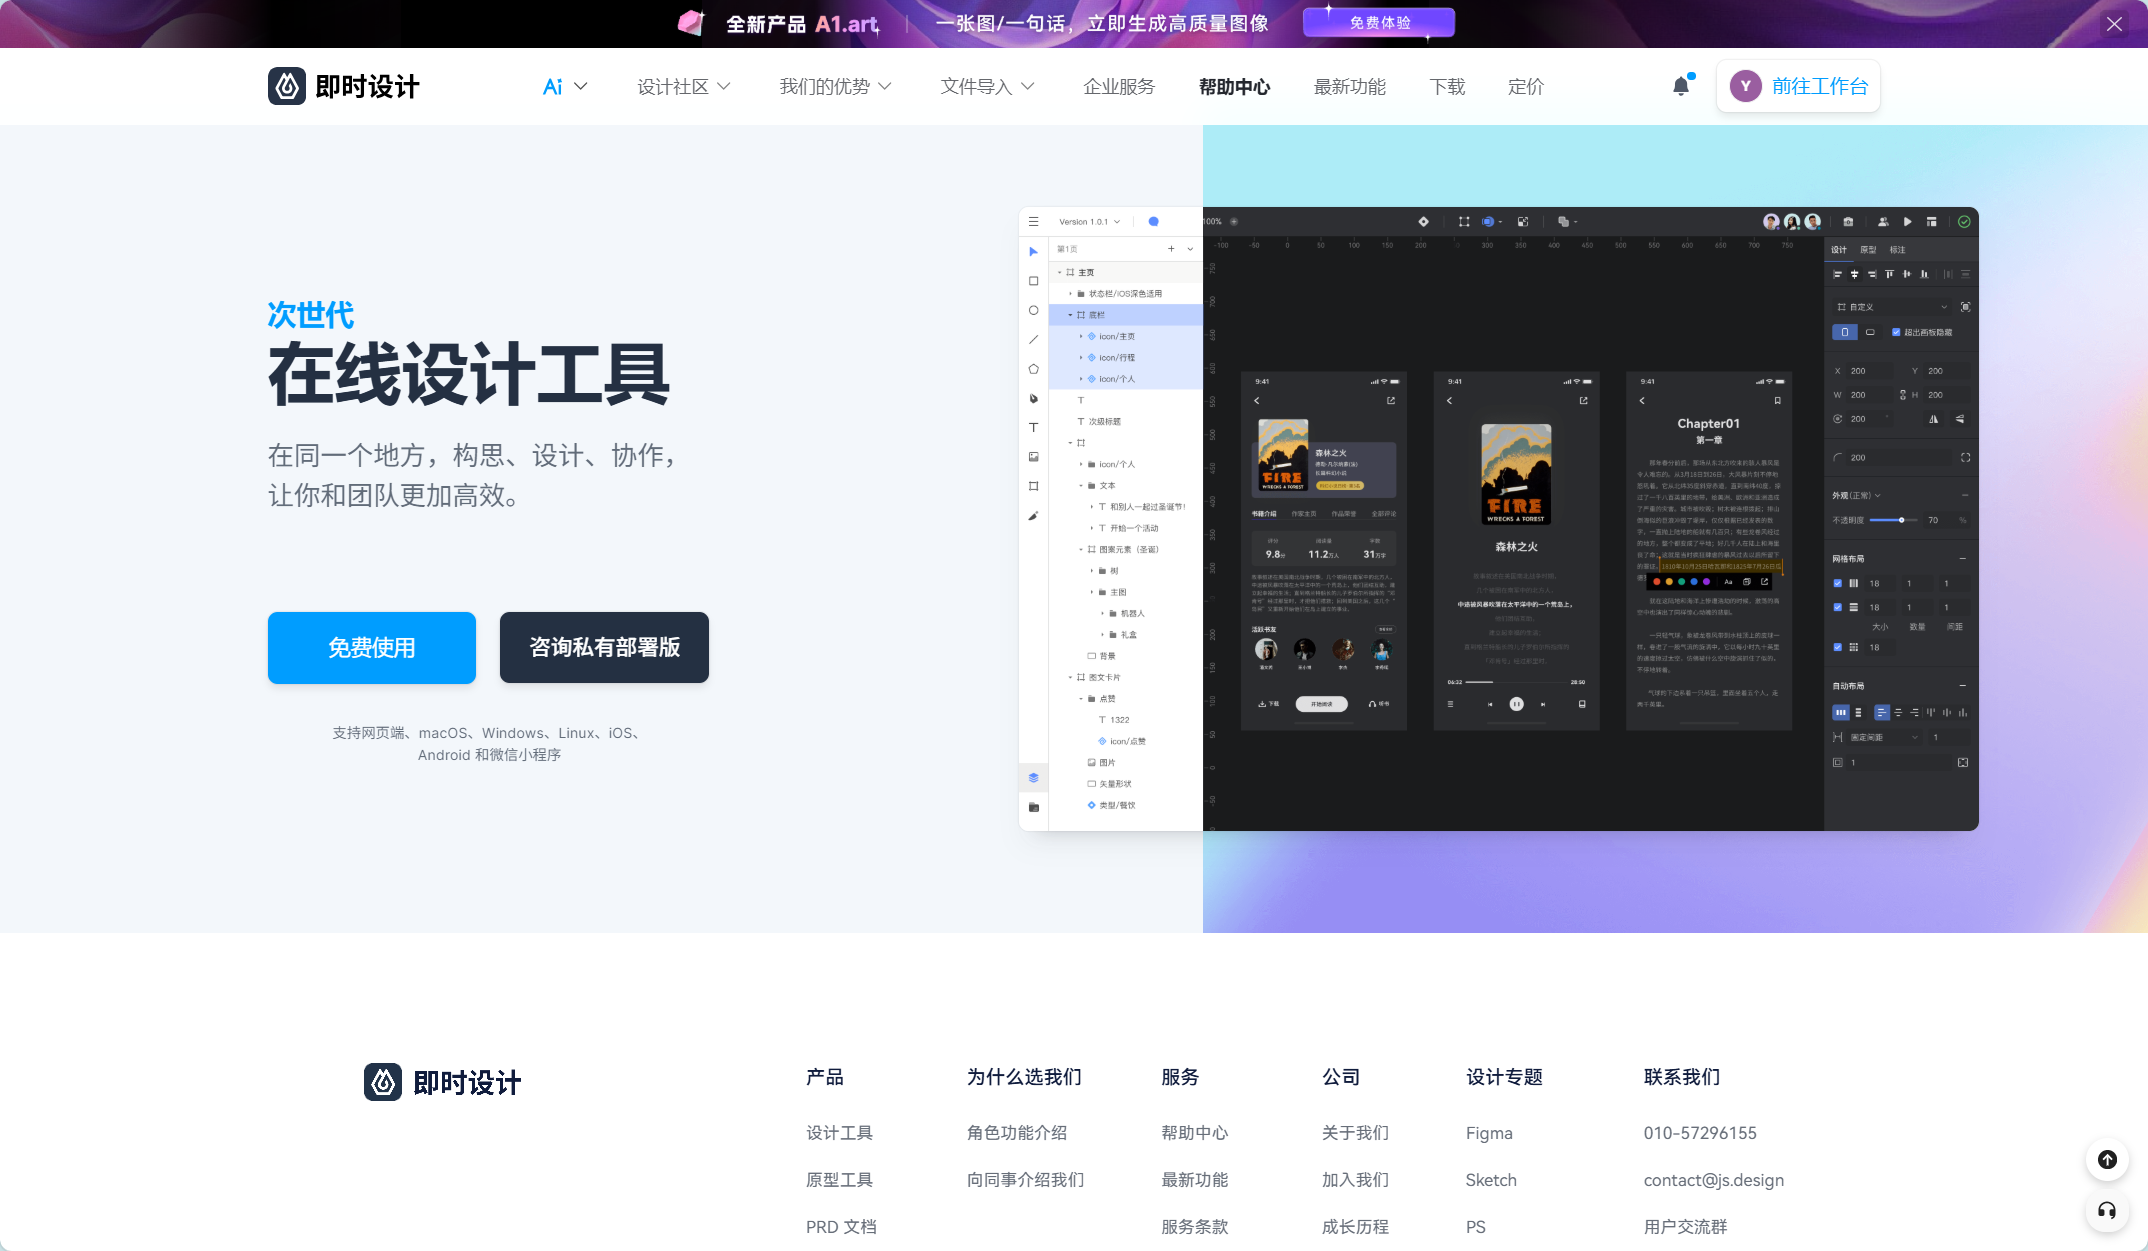Image resolution: width=2148 pixels, height=1251 pixels.
Task: Click the notification bell icon
Action: pyautogui.click(x=1681, y=87)
